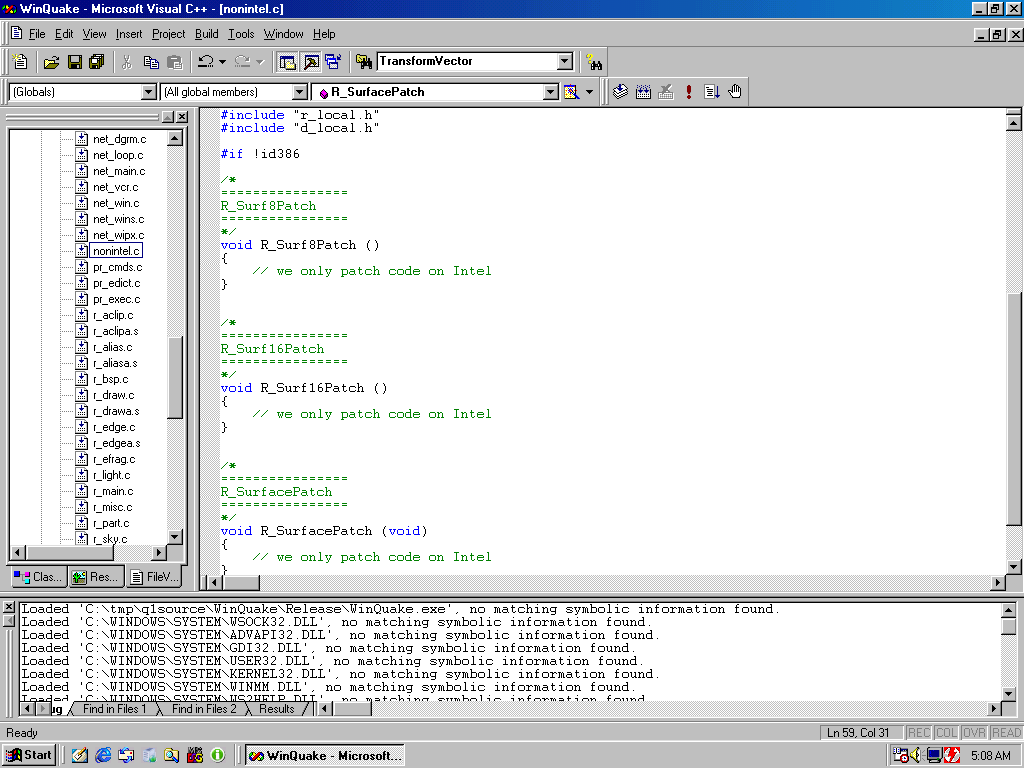Toggle the Workspace window button
The width and height of the screenshot is (1024, 768).
coord(287,61)
